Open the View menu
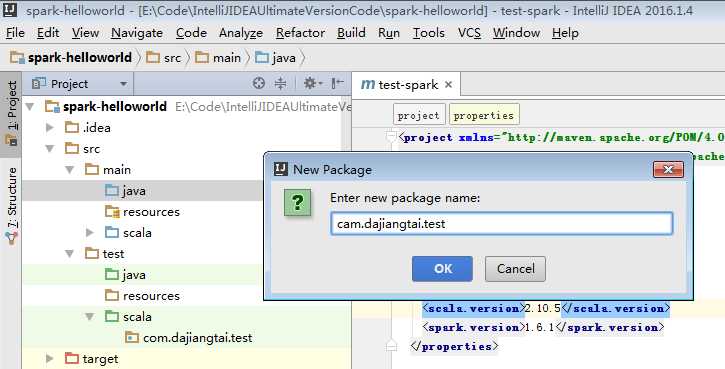This screenshot has width=725, height=369. (85, 33)
